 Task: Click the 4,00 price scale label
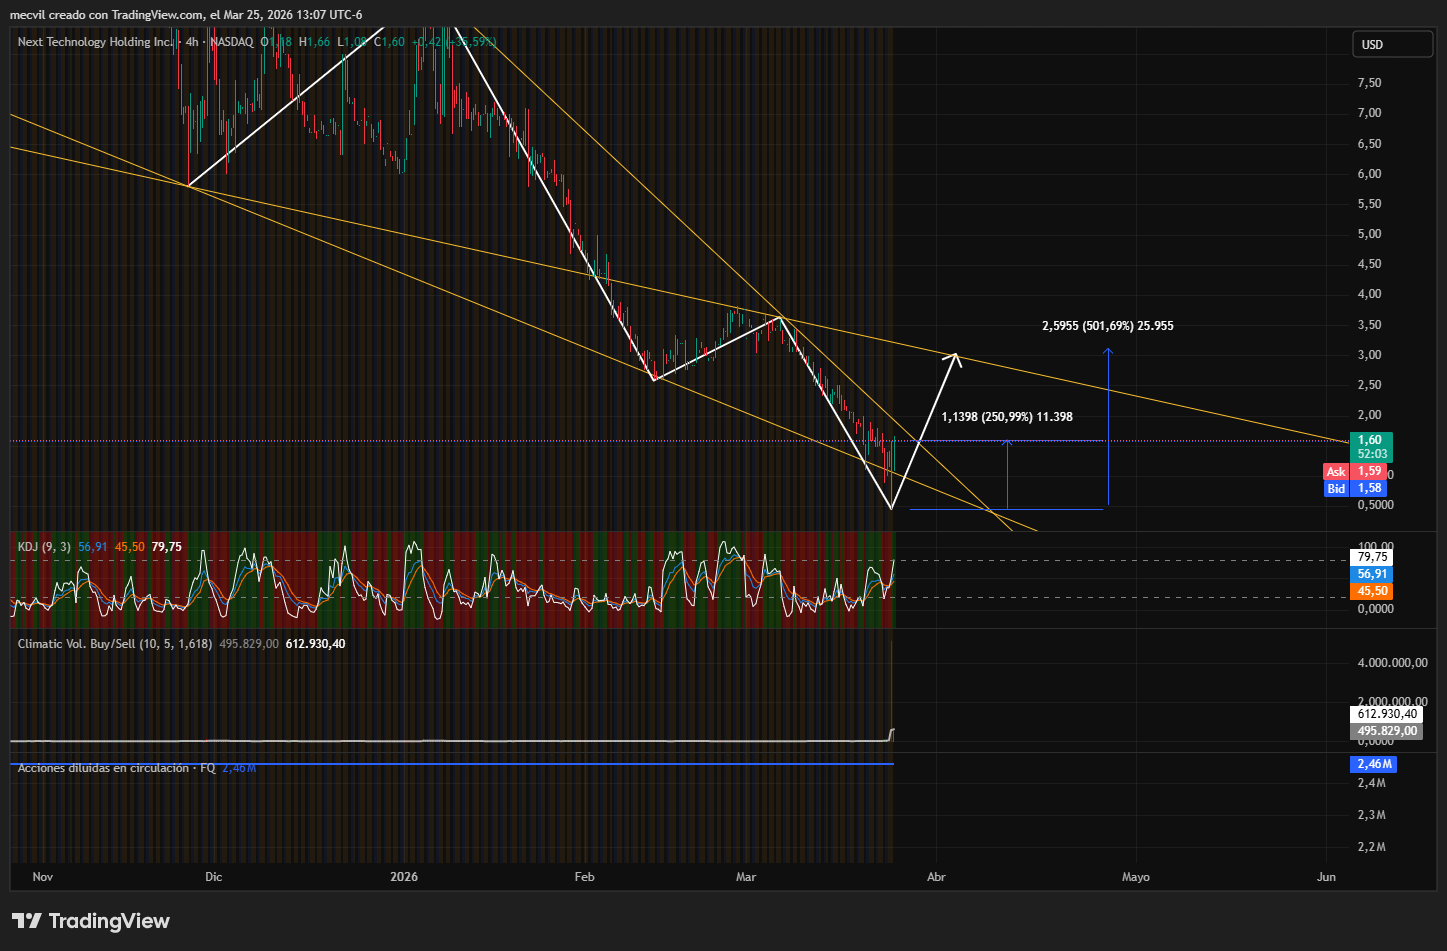1369,294
